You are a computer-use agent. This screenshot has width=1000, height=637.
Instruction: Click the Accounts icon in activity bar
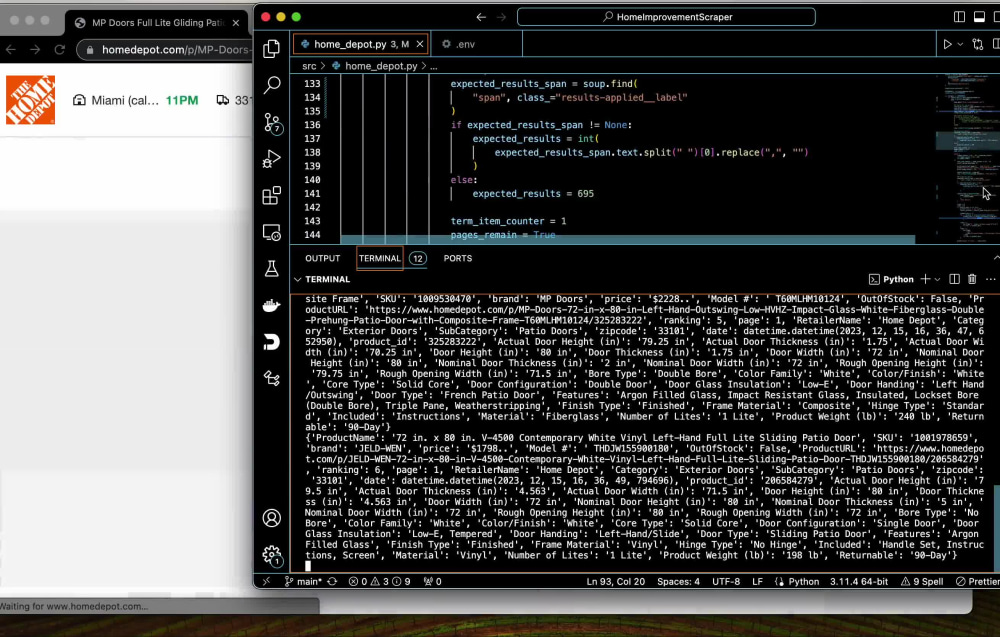click(271, 518)
